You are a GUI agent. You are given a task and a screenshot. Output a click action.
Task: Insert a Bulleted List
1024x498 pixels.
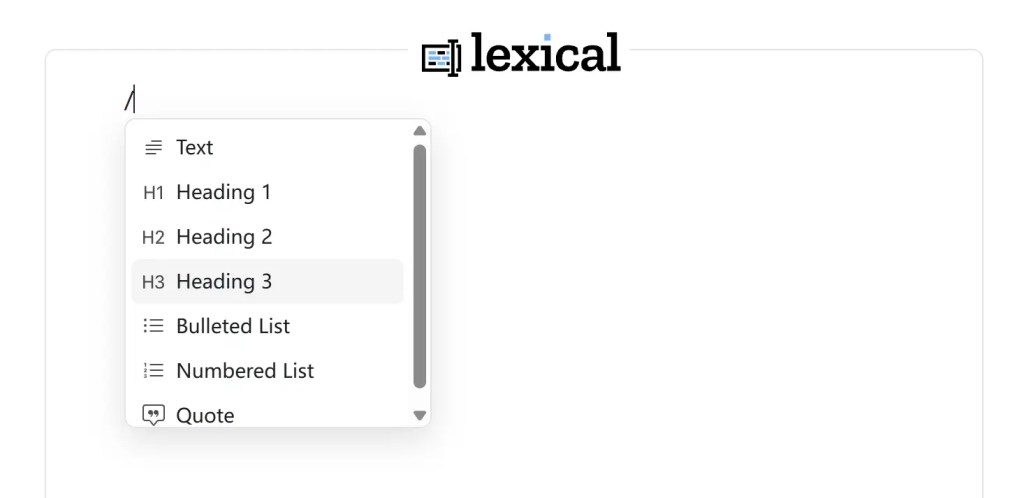click(x=268, y=326)
